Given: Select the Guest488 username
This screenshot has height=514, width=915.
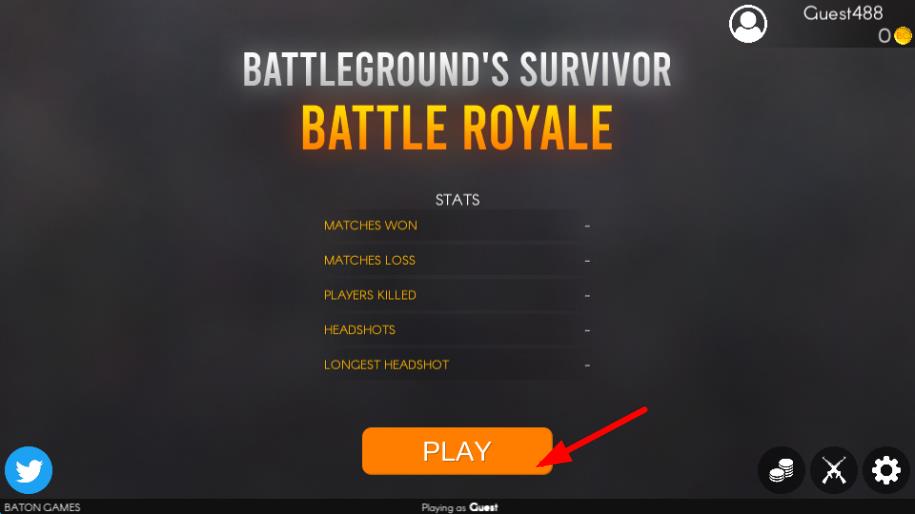Looking at the screenshot, I should [843, 13].
